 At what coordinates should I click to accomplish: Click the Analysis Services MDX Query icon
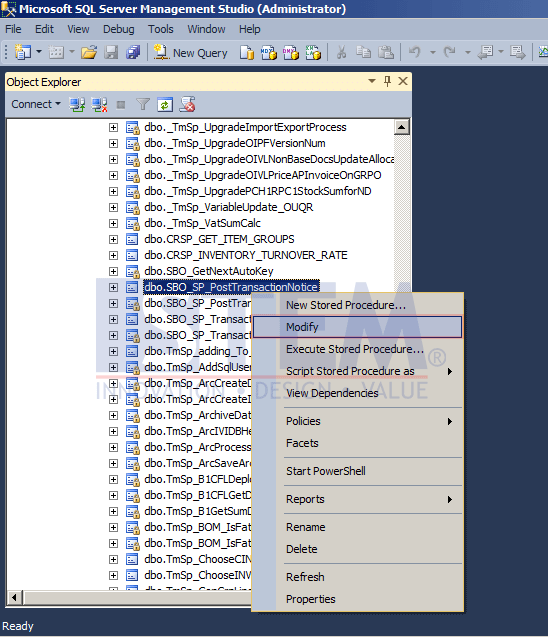pos(269,53)
